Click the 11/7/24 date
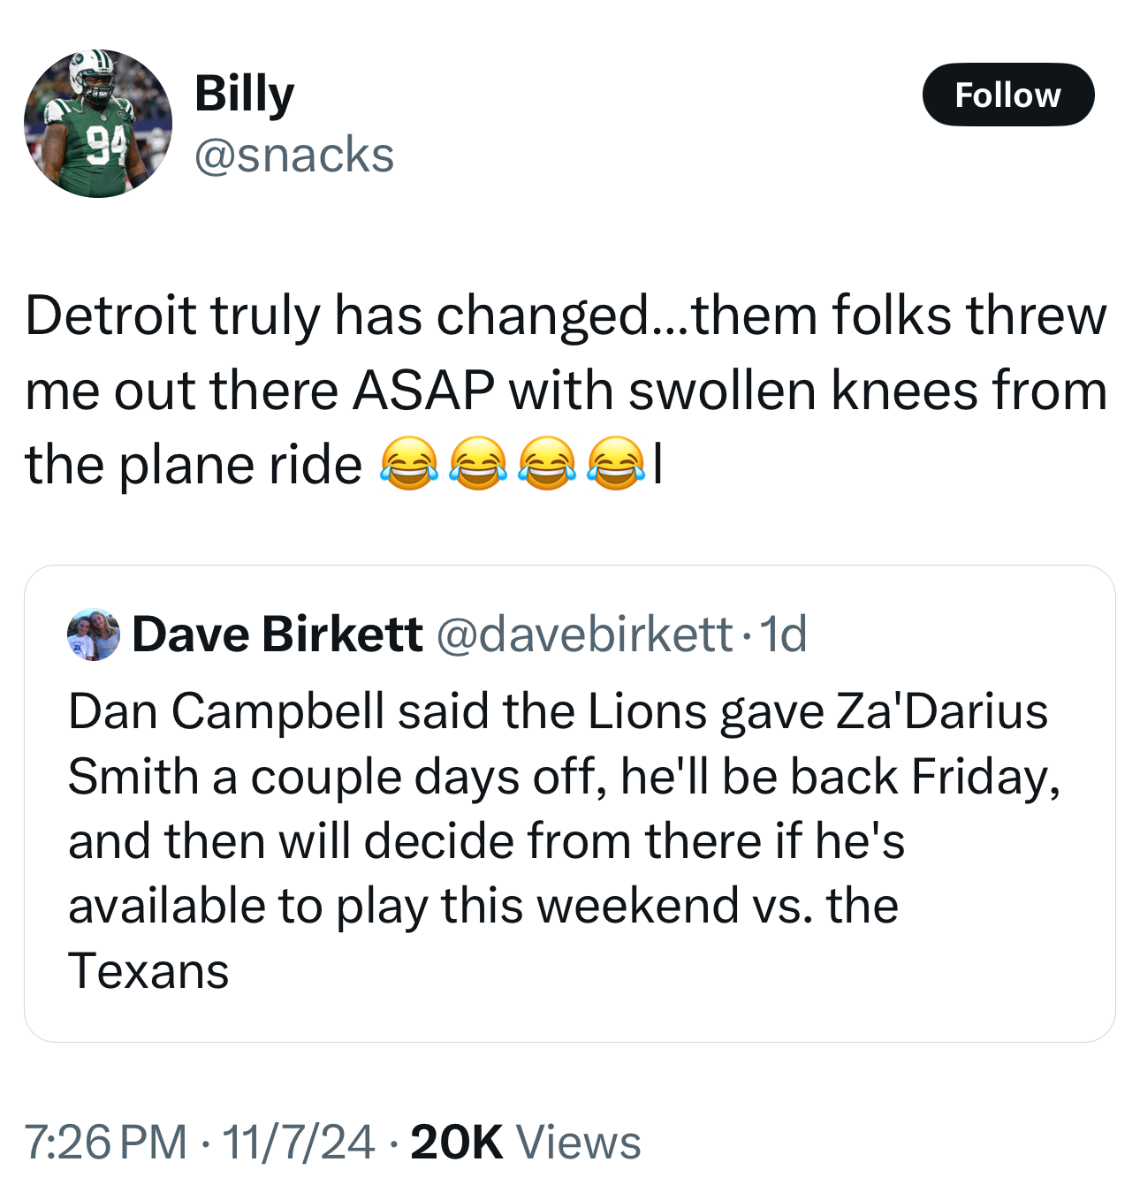The height and width of the screenshot is (1200, 1140). (298, 1142)
